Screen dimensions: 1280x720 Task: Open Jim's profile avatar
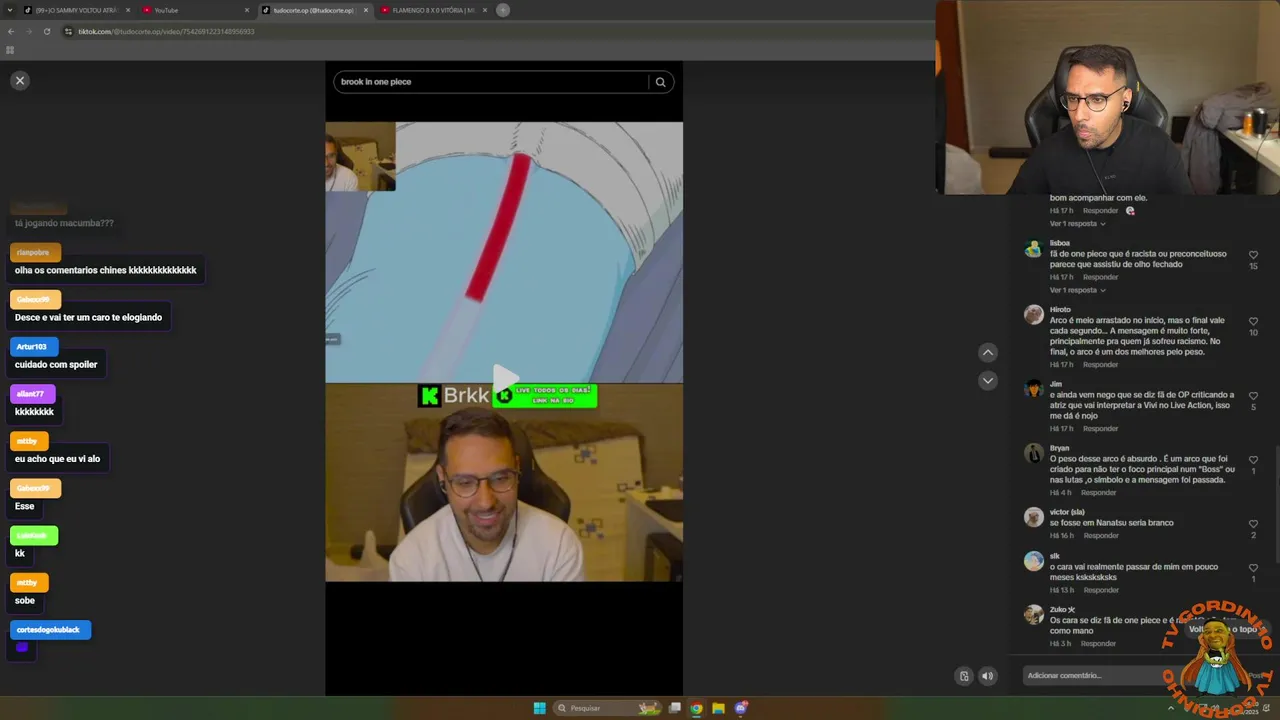[1034, 389]
